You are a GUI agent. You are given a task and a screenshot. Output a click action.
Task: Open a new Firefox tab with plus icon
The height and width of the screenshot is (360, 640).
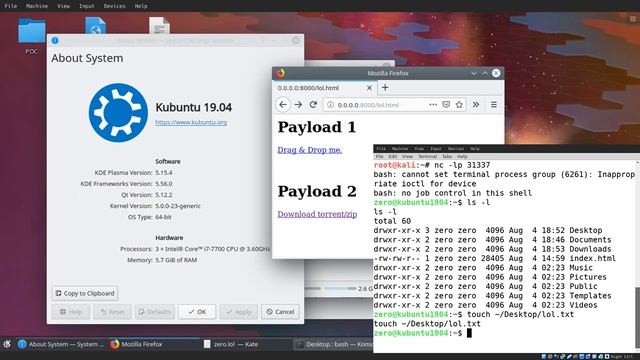coord(385,87)
